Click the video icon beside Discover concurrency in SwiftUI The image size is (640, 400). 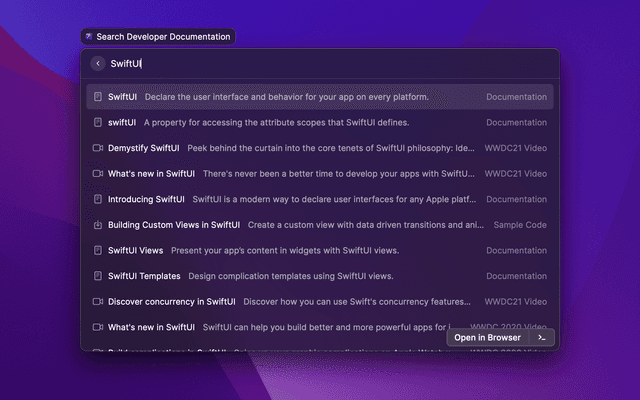(98, 301)
